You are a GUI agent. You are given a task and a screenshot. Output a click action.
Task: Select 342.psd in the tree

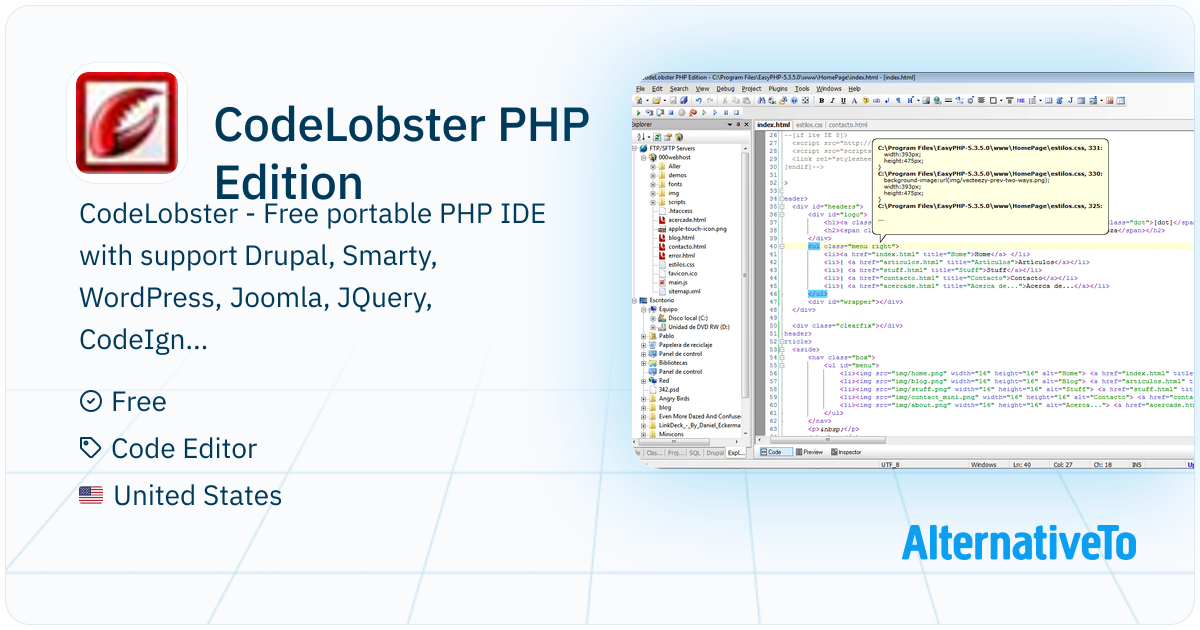point(669,389)
